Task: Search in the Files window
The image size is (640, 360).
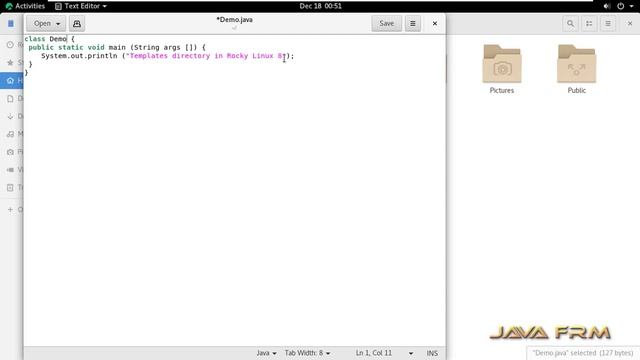Action: click(570, 24)
